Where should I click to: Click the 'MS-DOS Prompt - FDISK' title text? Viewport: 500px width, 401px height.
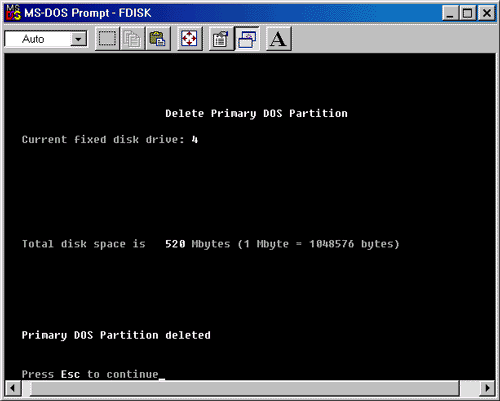[x=88, y=13]
